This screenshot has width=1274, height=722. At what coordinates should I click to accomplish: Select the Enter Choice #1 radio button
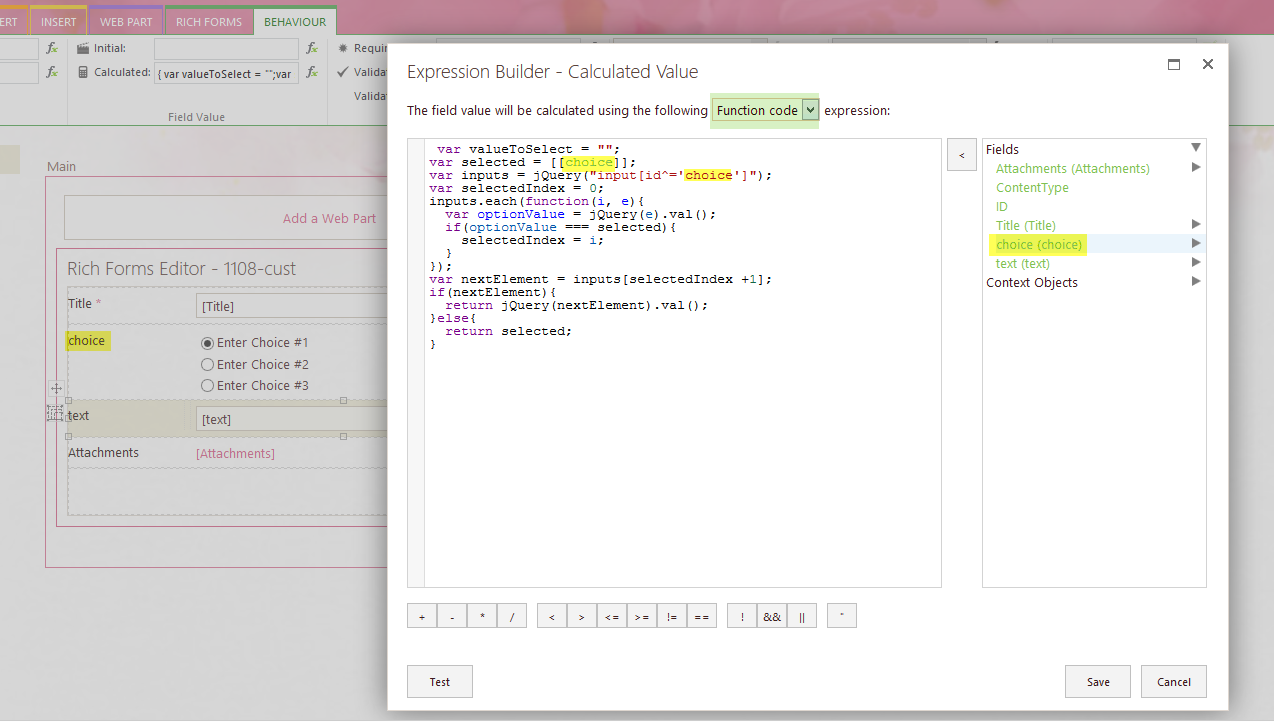tap(208, 343)
